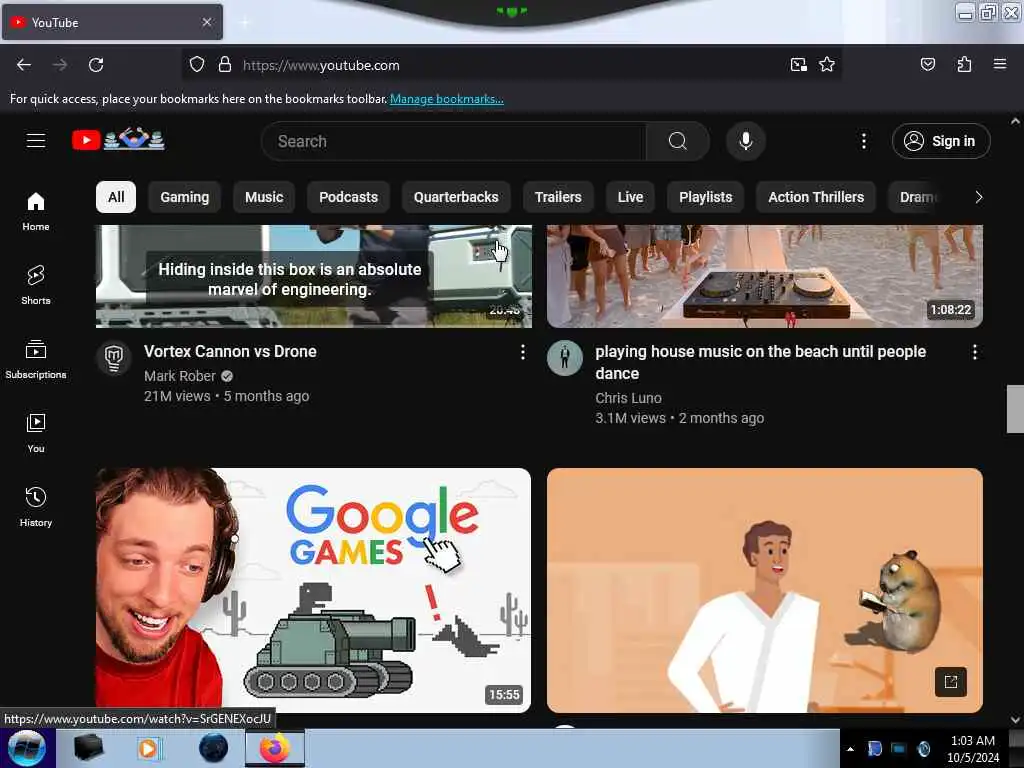Click Chris Luno channel avatar
The height and width of the screenshot is (768, 1024).
(565, 358)
